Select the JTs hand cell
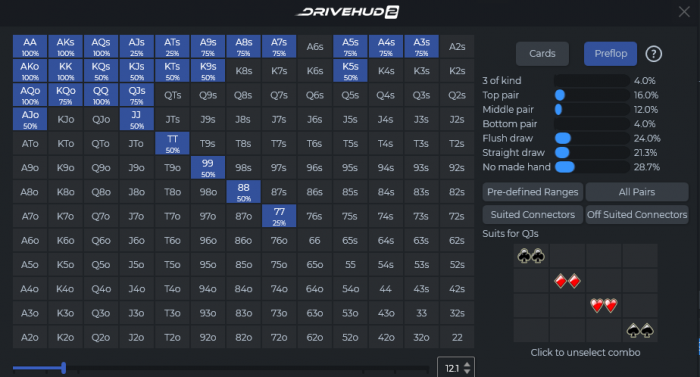This screenshot has height=377, width=700. 172,119
